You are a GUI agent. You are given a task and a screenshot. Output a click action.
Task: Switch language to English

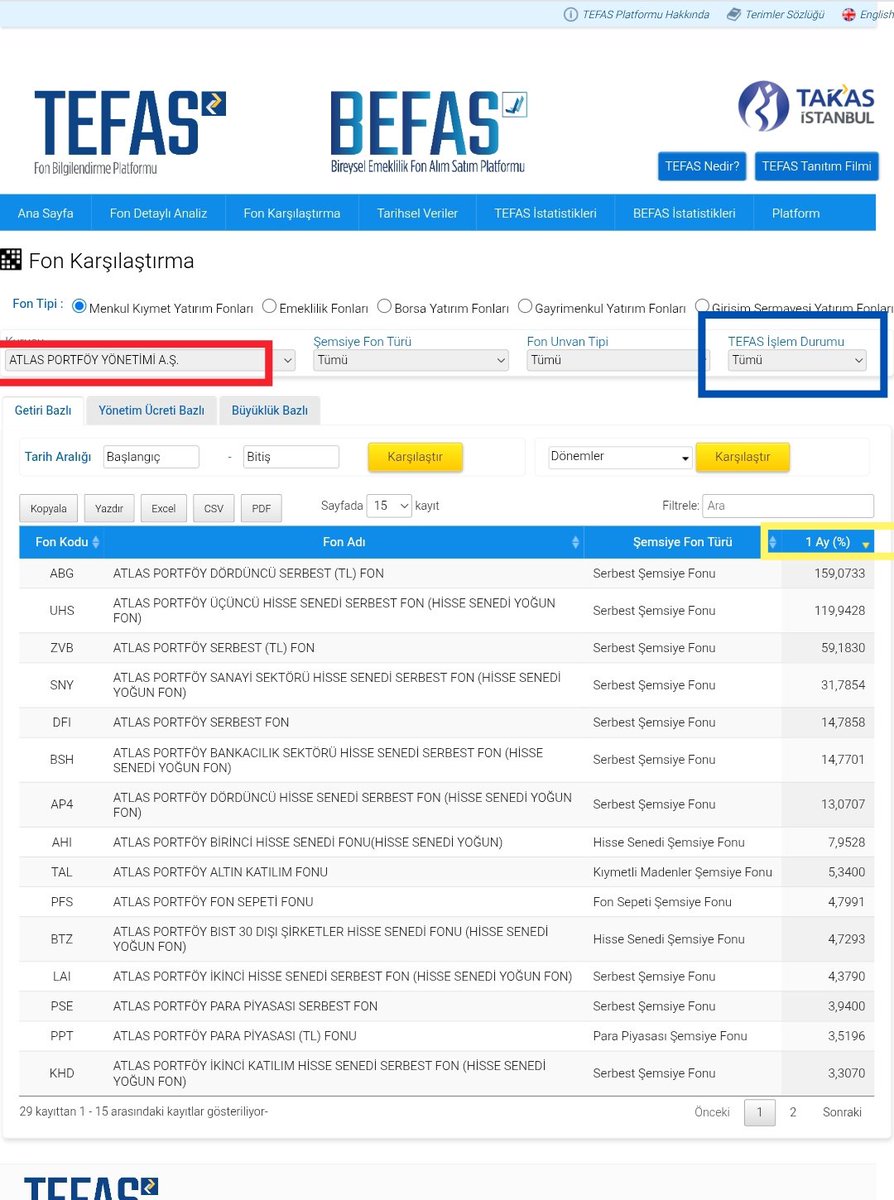pyautogui.click(x=867, y=14)
